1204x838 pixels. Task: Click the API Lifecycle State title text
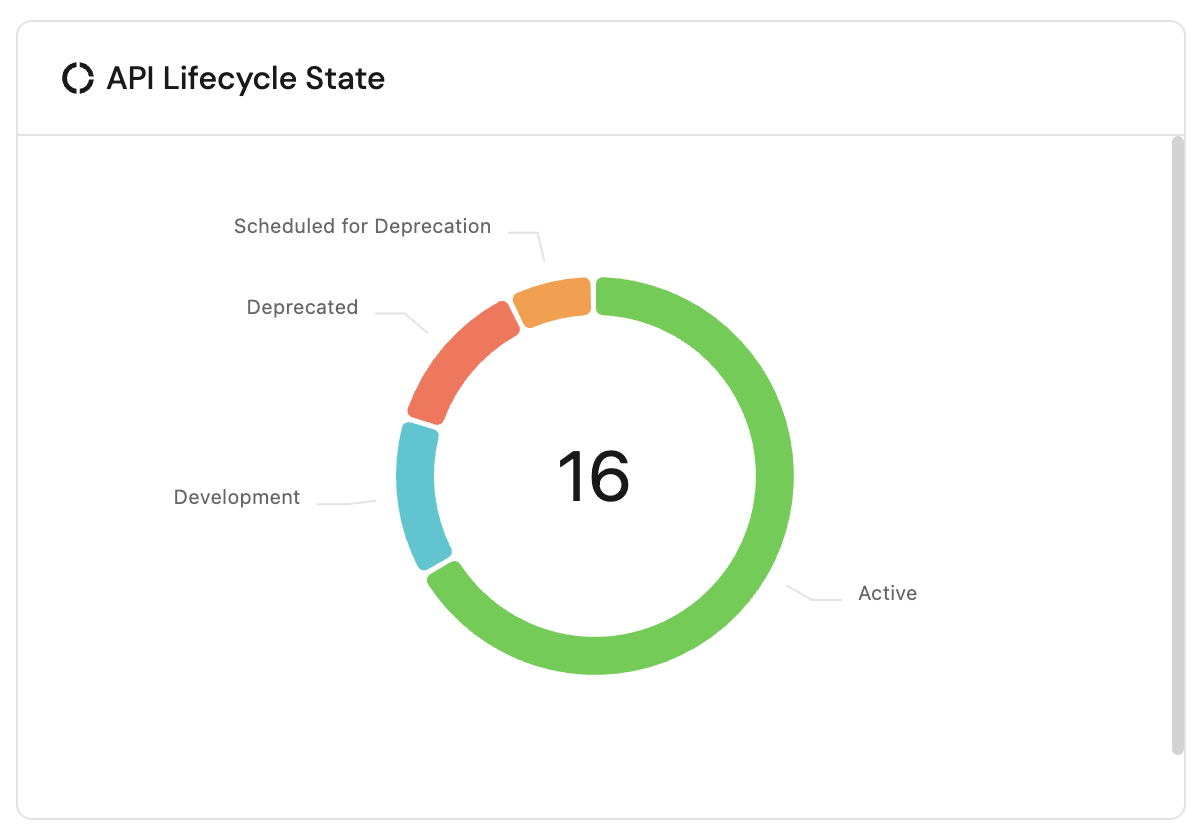click(245, 78)
